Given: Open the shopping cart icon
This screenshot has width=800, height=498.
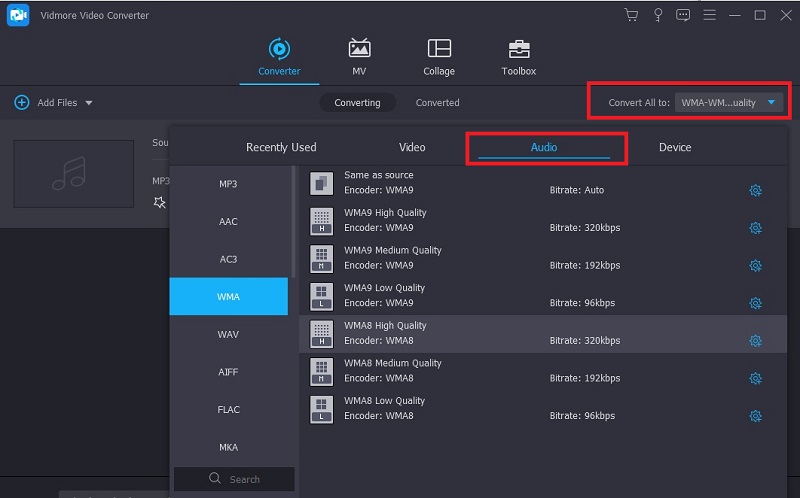Looking at the screenshot, I should pyautogui.click(x=631, y=15).
